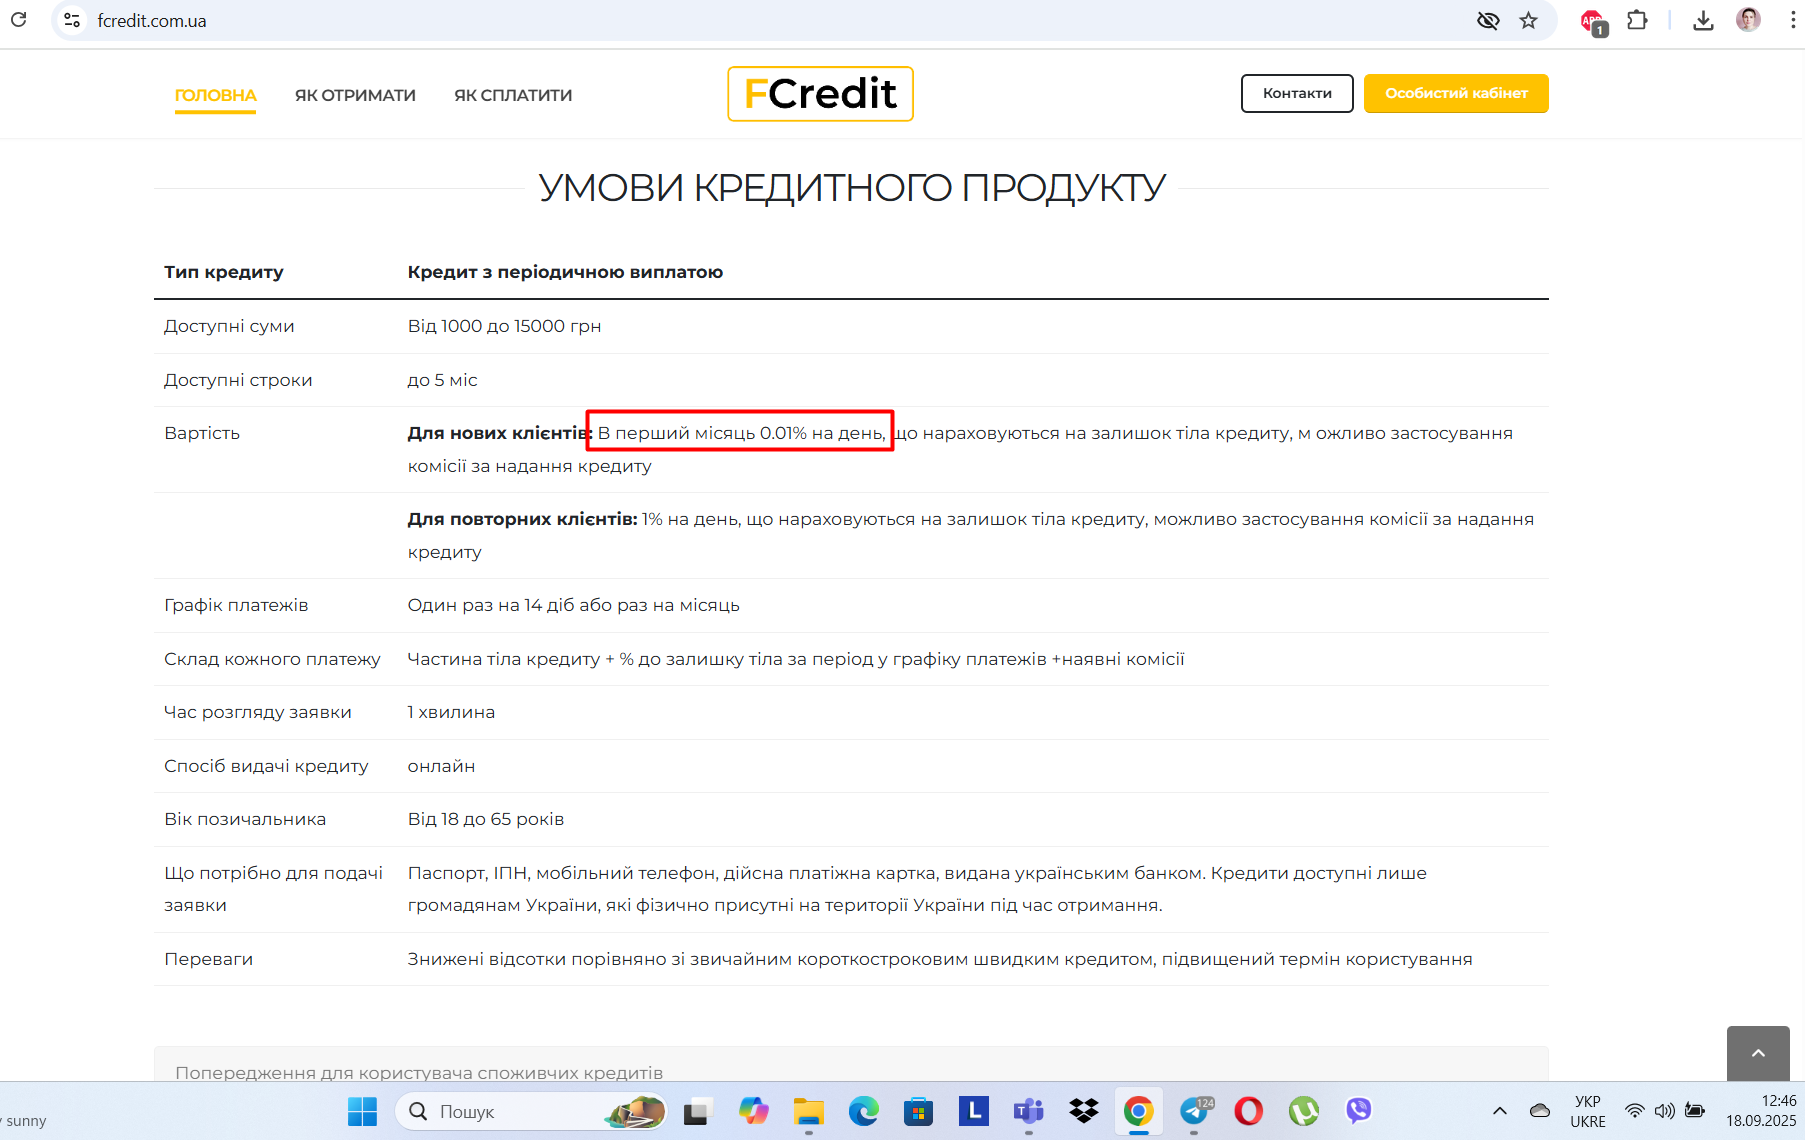Switch the УКР keyboard language indicator
Viewport: 1805px width, 1140px height.
1588,1111
